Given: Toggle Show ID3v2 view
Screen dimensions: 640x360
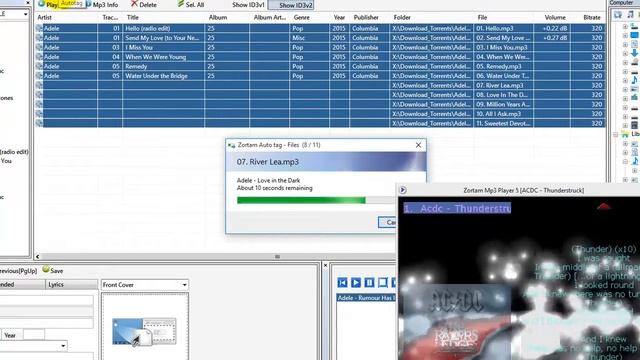Looking at the screenshot, I should click(x=291, y=5).
